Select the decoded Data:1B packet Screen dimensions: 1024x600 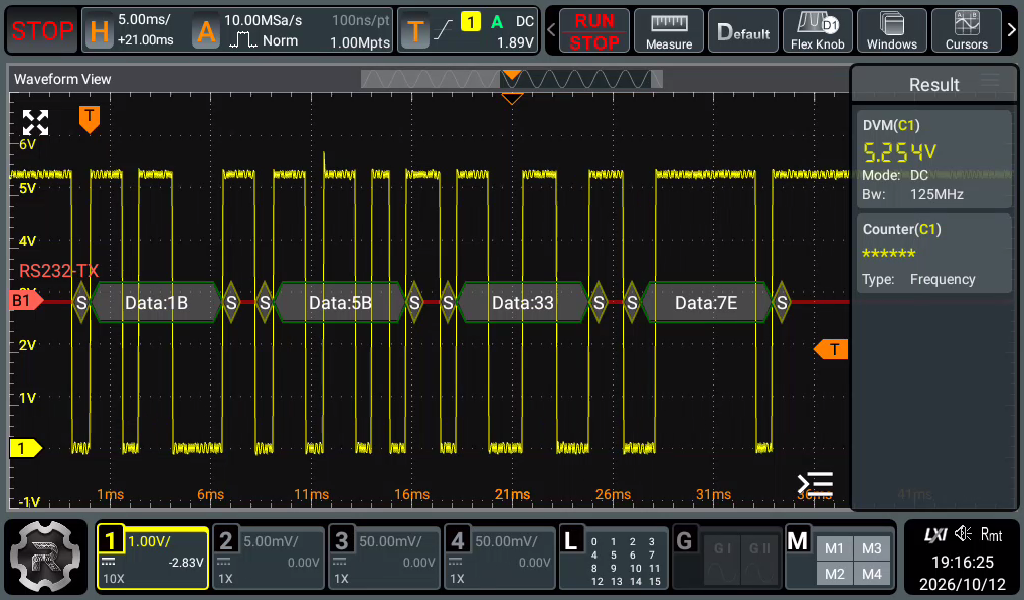coord(156,302)
